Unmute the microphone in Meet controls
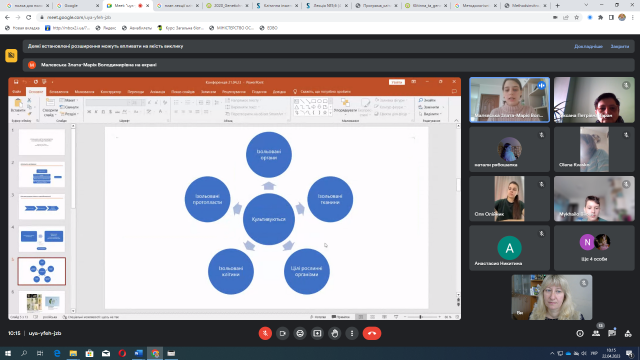Viewport: 640px width, 360px height. pos(265,333)
